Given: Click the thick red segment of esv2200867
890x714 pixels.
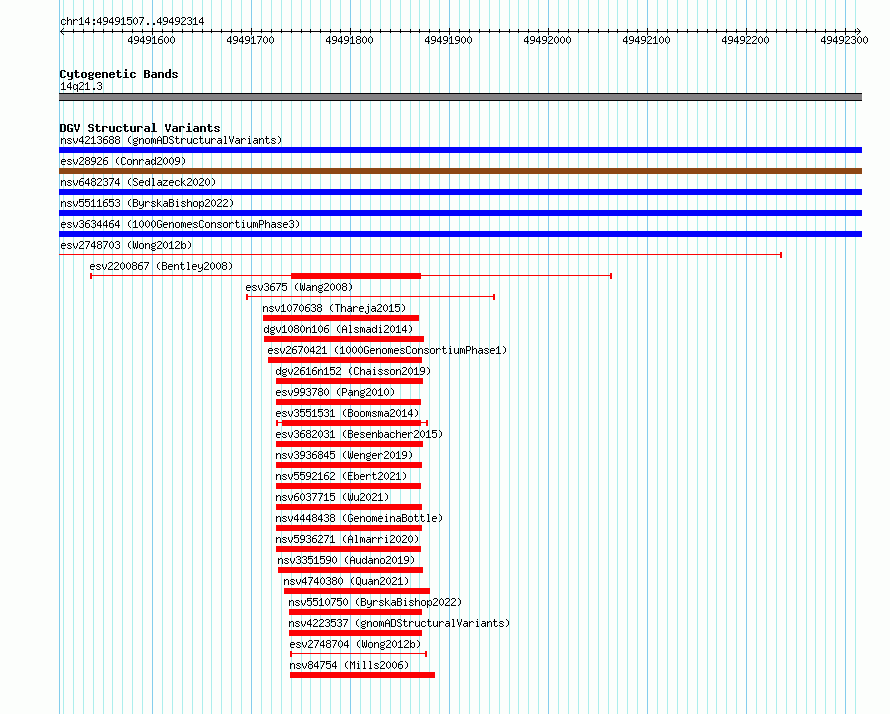Looking at the screenshot, I should (356, 276).
